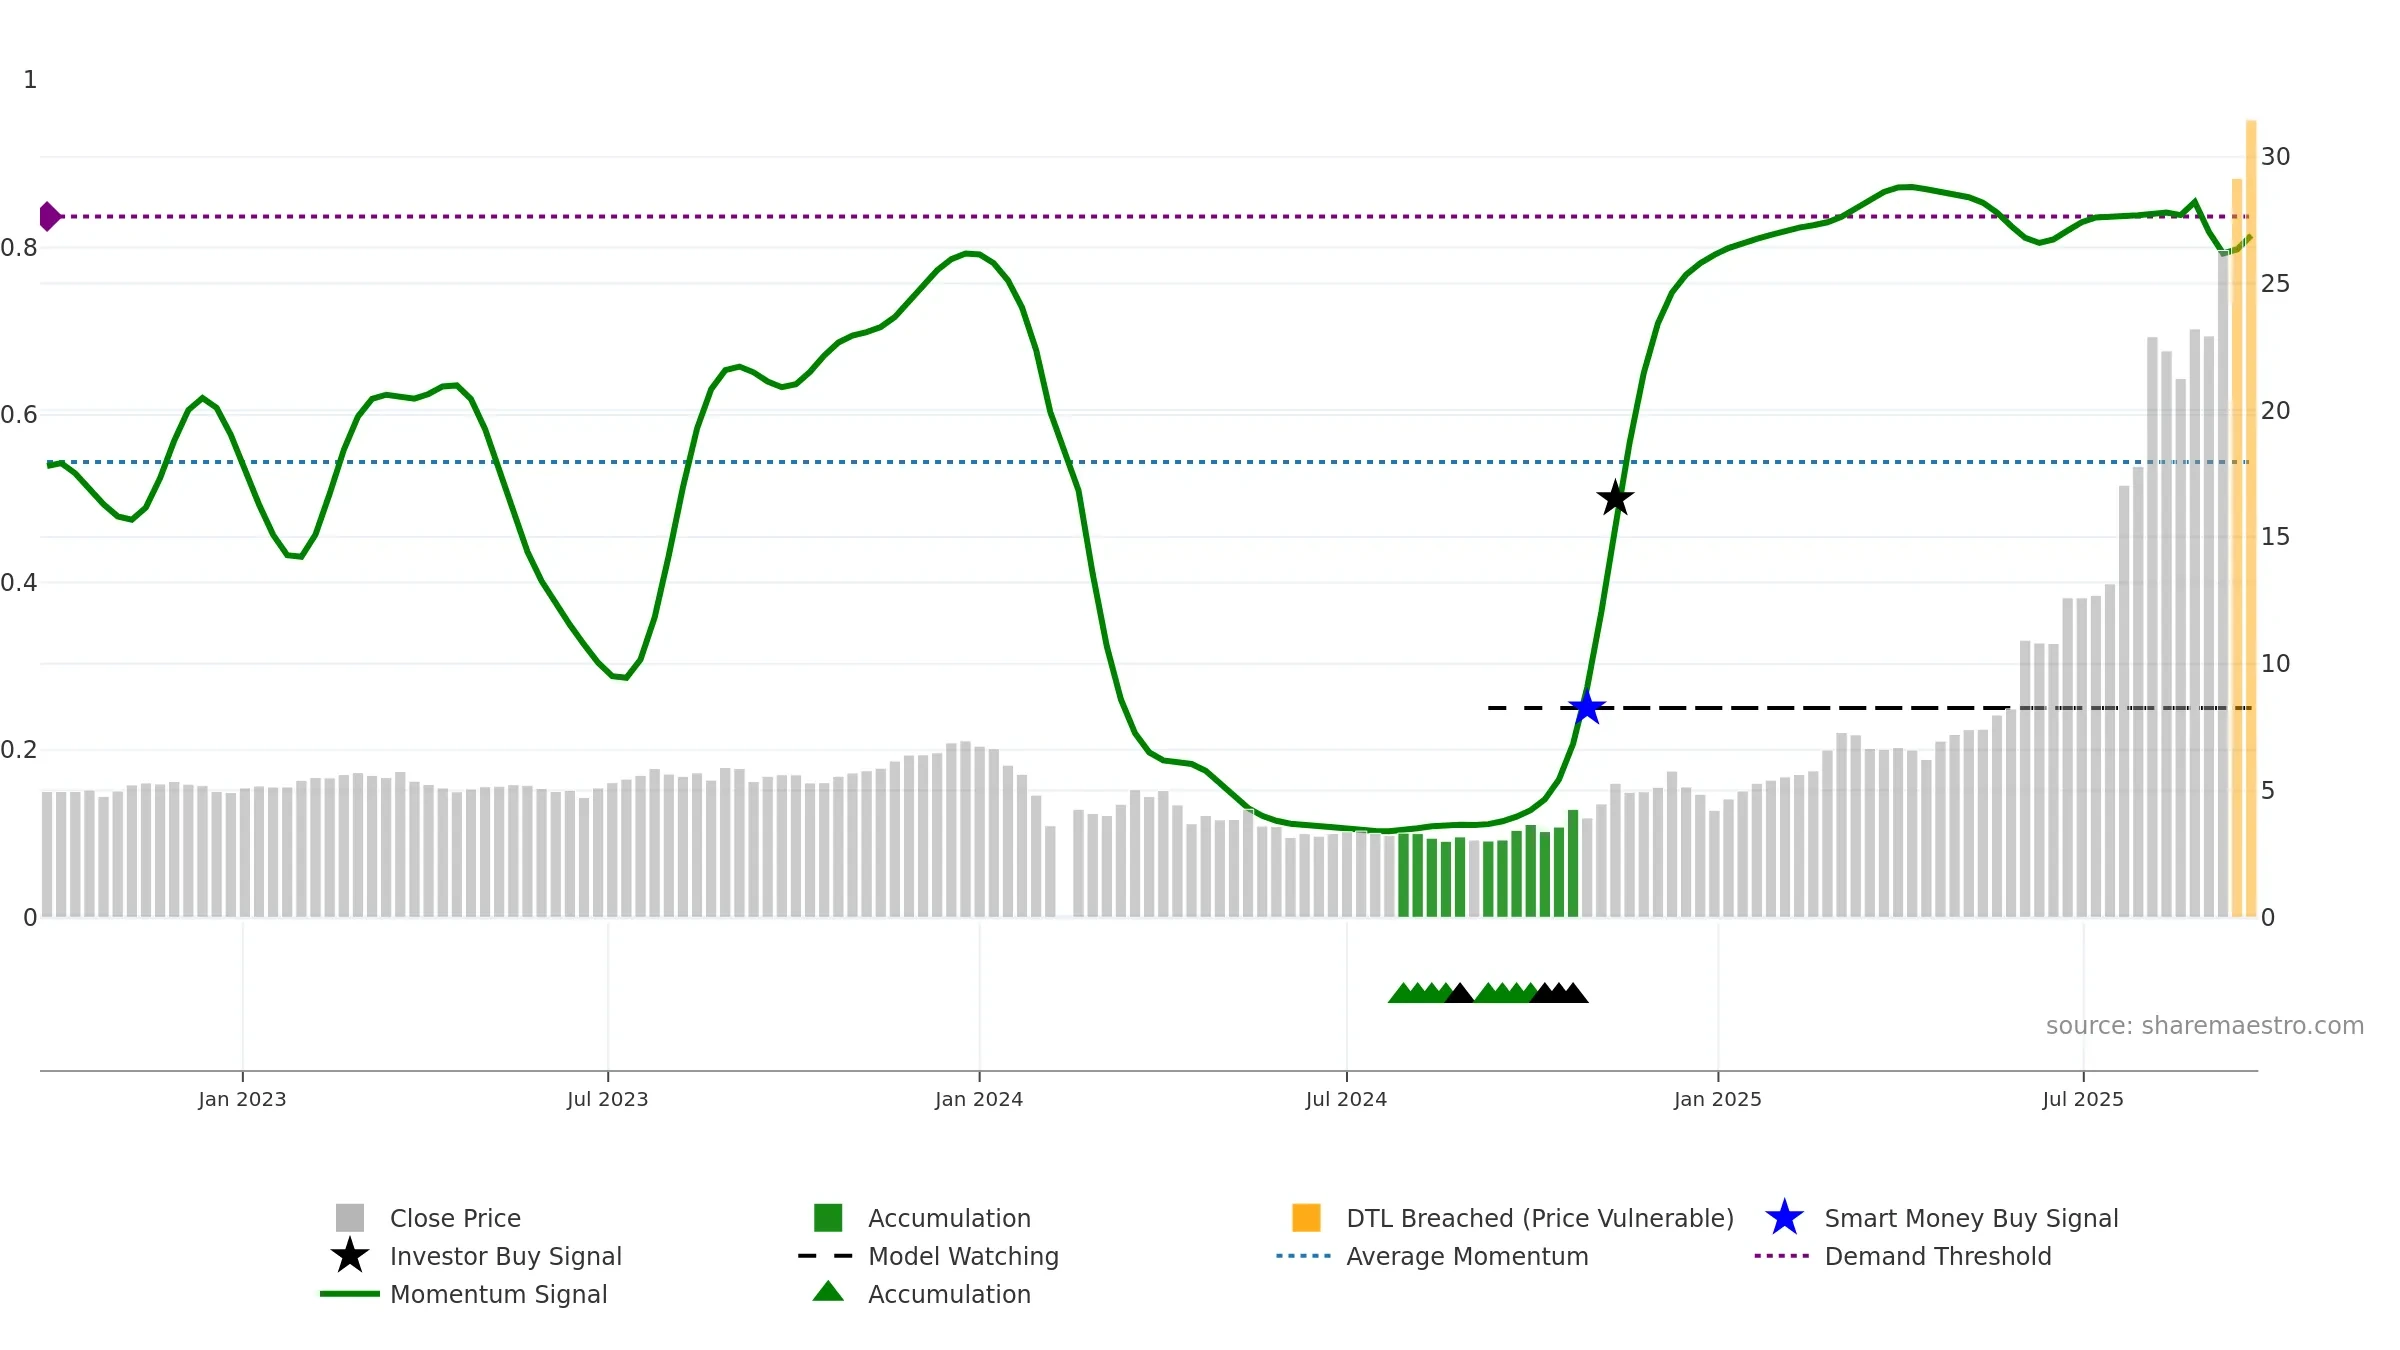Toggle the Smart Money Buy Signal legend label
This screenshot has height=1350, width=2400.
[1971, 1218]
